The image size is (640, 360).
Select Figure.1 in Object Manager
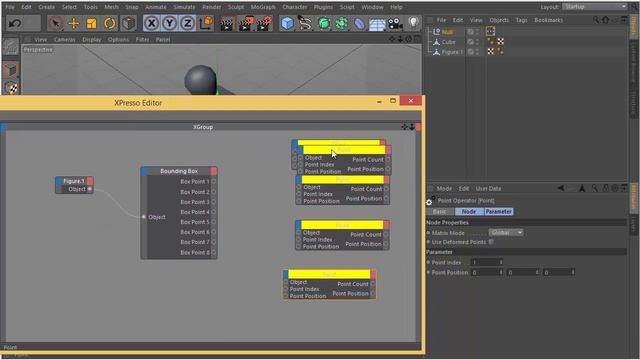point(452,52)
